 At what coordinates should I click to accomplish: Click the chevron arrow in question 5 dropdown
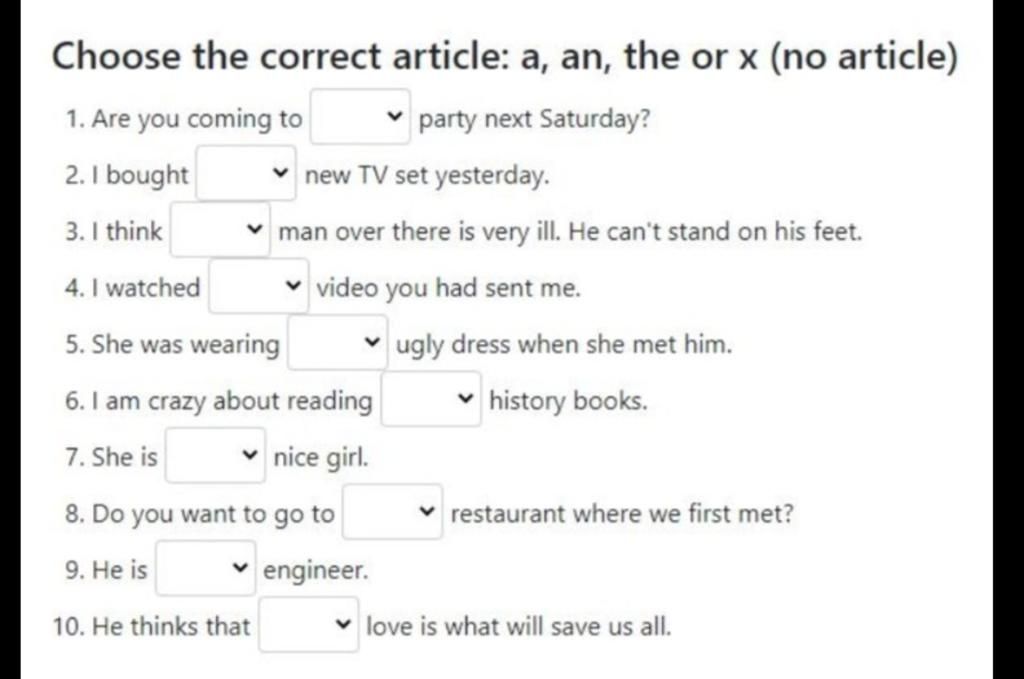[372, 342]
